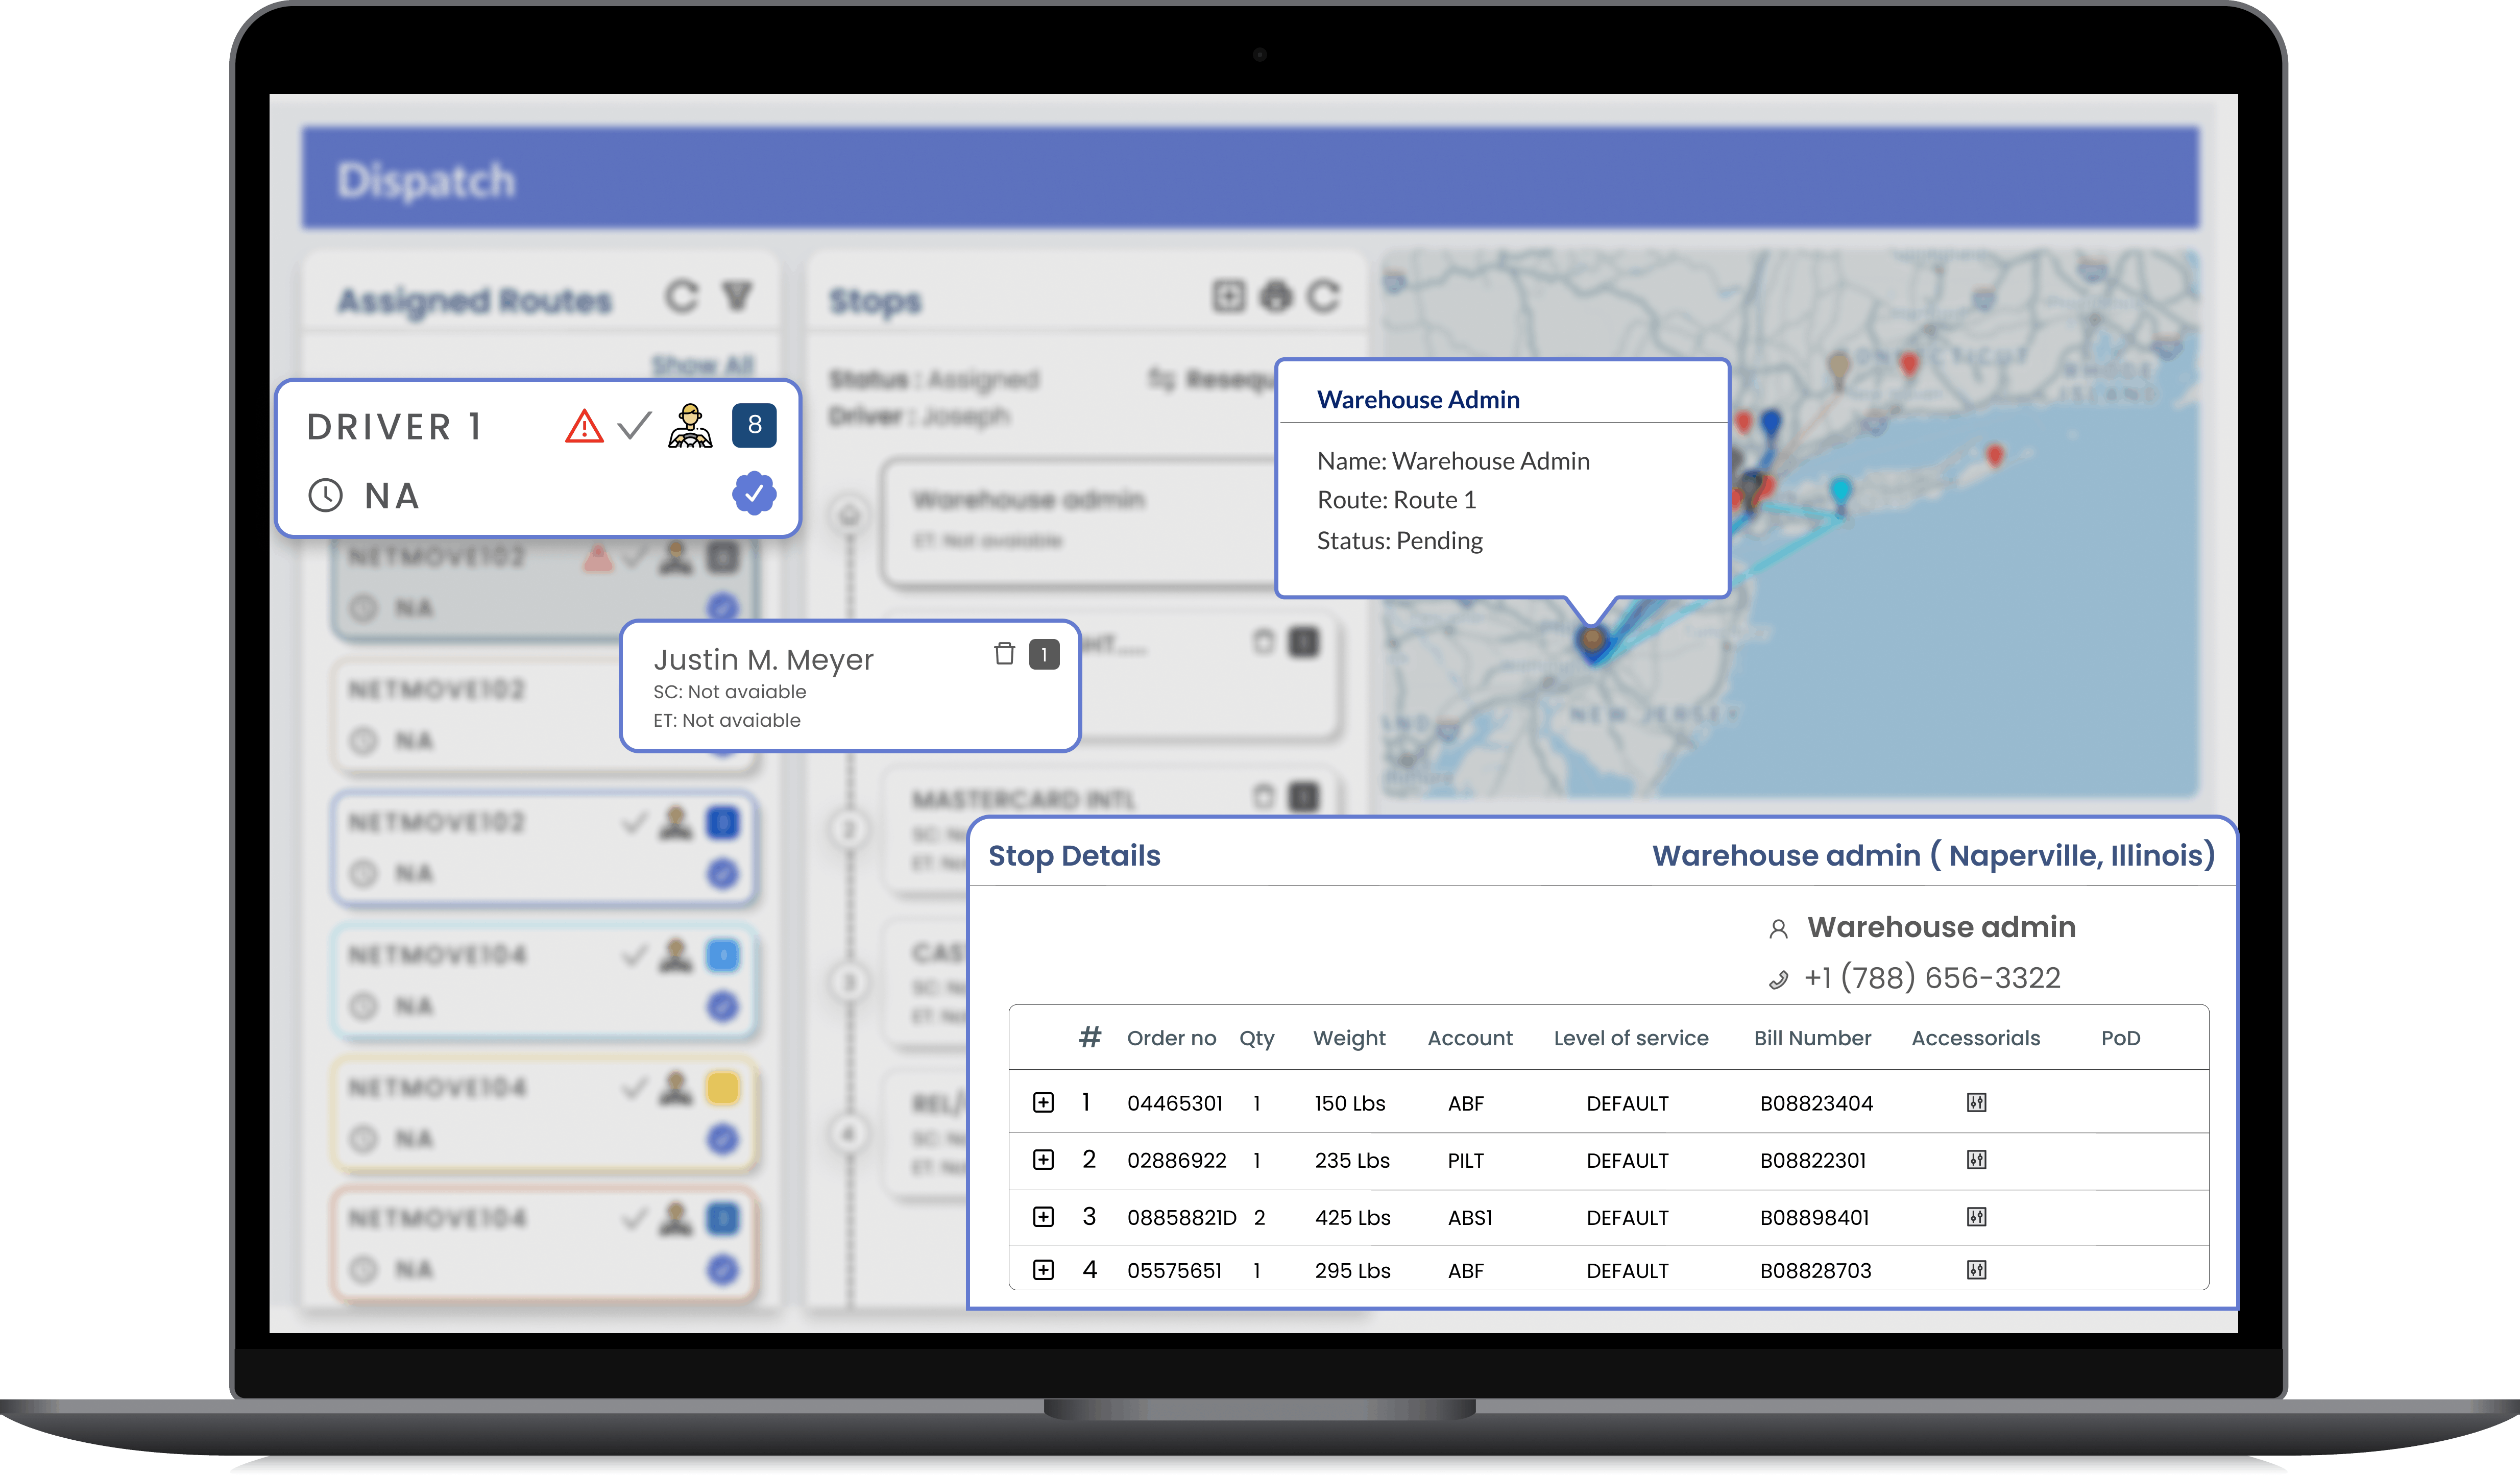
Task: Click the Accessorials column header
Action: coord(1975,1038)
